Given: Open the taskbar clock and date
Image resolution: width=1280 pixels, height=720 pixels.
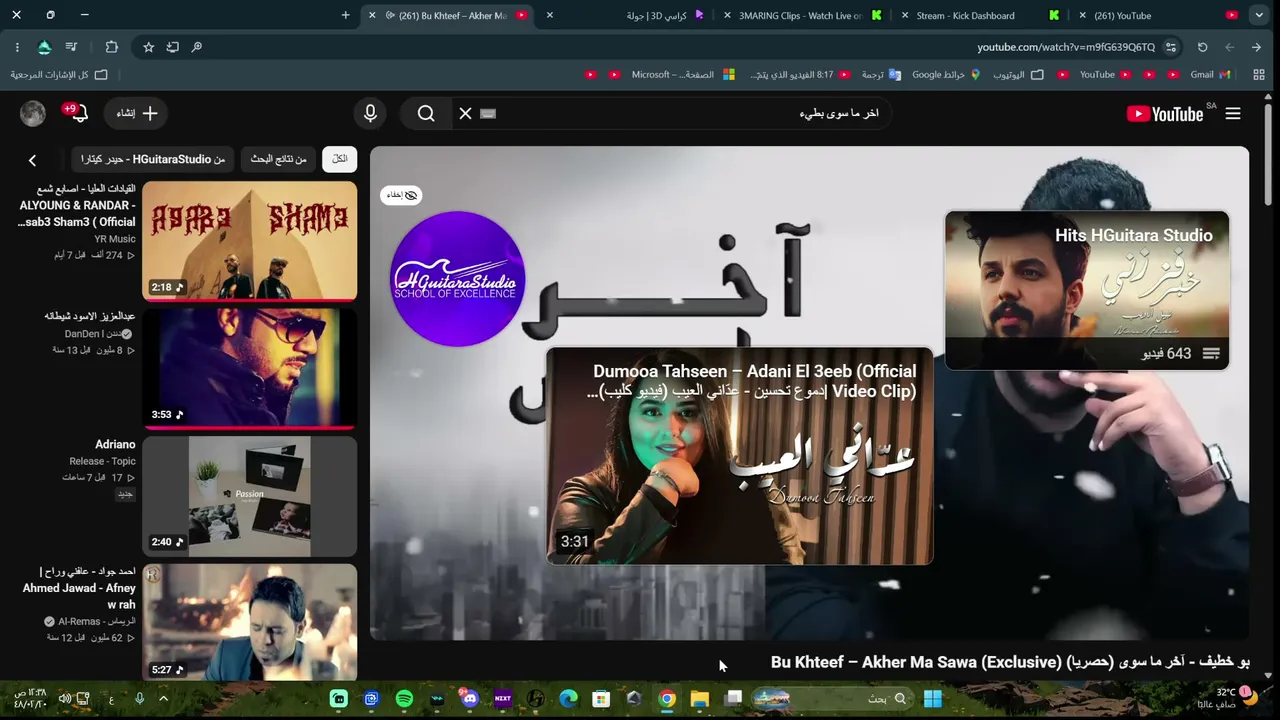Looking at the screenshot, I should pyautogui.click(x=30, y=699).
